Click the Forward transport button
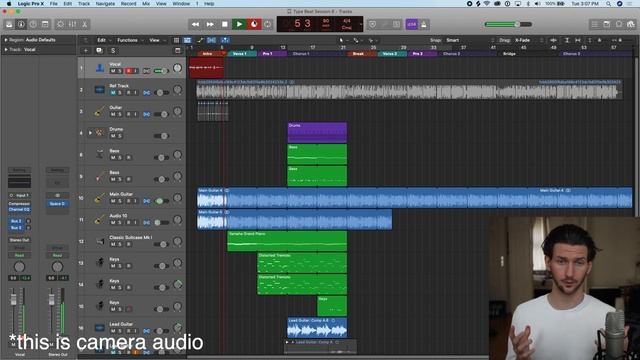 [x=210, y=24]
